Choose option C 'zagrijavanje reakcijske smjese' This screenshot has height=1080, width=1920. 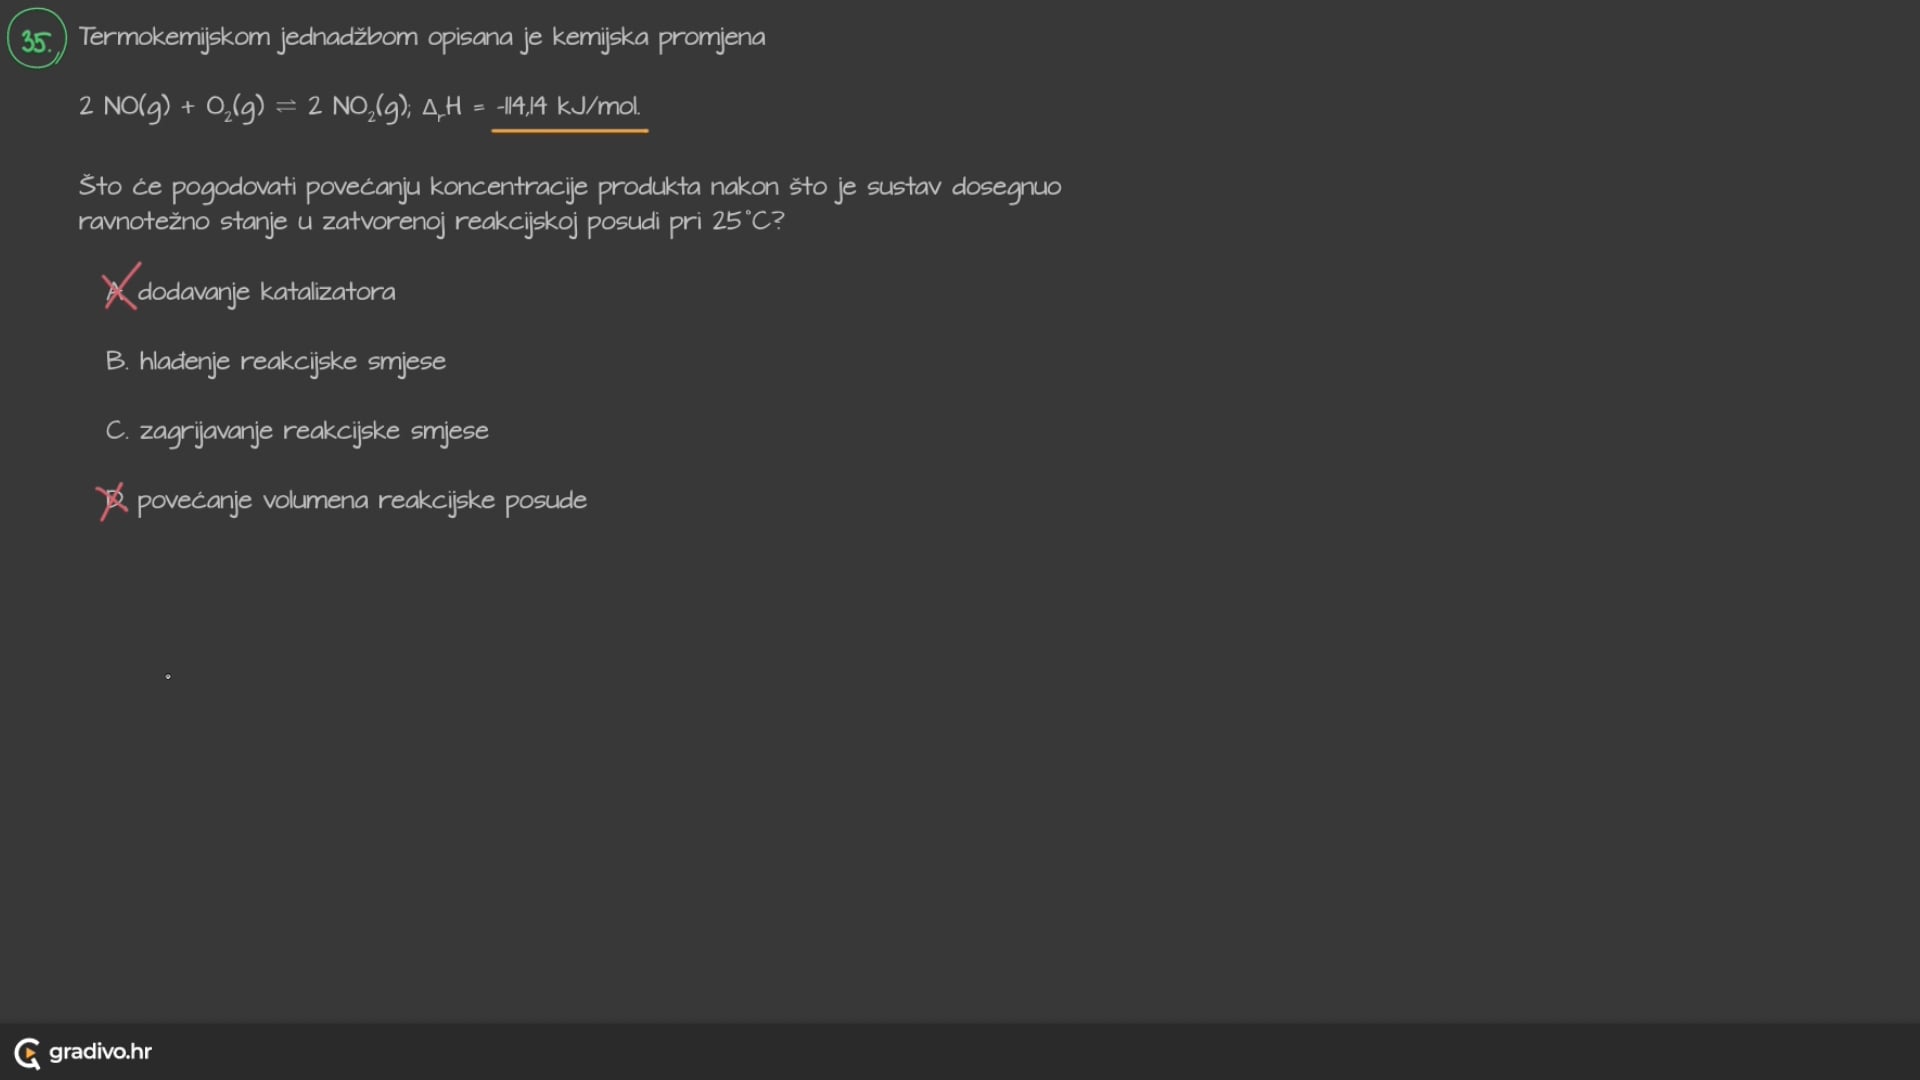point(313,431)
